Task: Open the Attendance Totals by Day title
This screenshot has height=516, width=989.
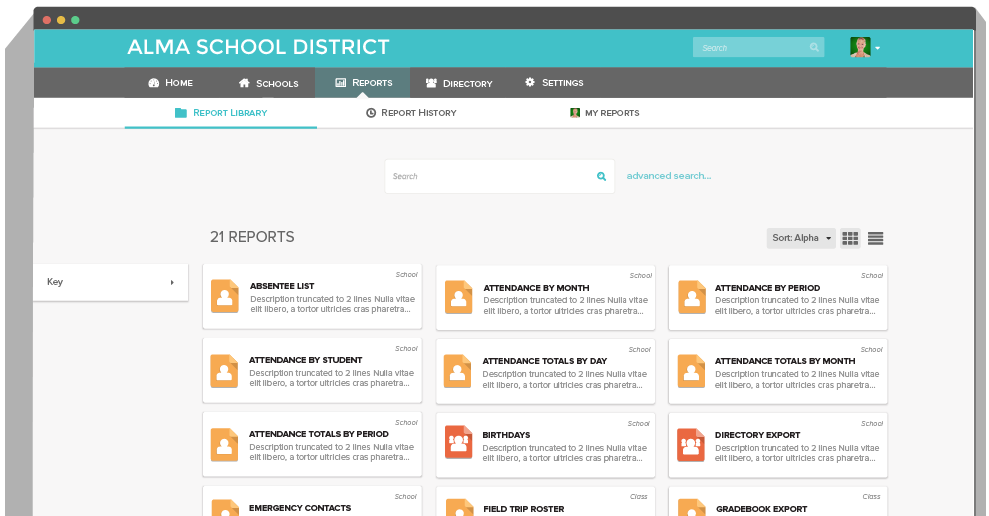Action: [544, 361]
